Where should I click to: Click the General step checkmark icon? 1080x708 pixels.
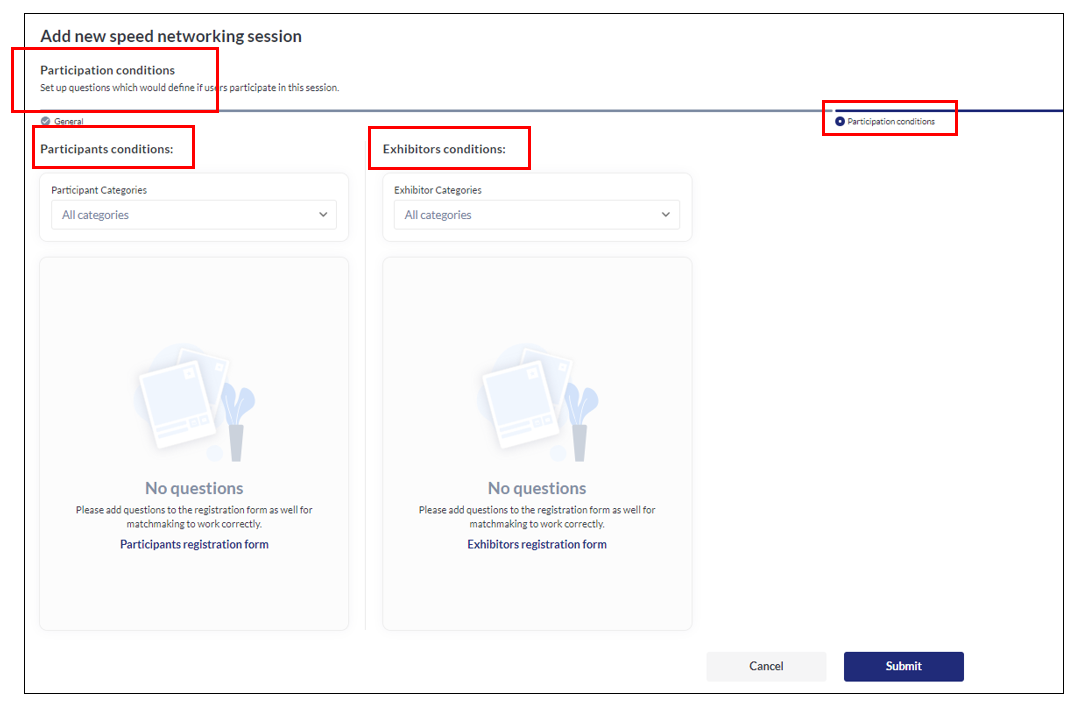(x=45, y=121)
